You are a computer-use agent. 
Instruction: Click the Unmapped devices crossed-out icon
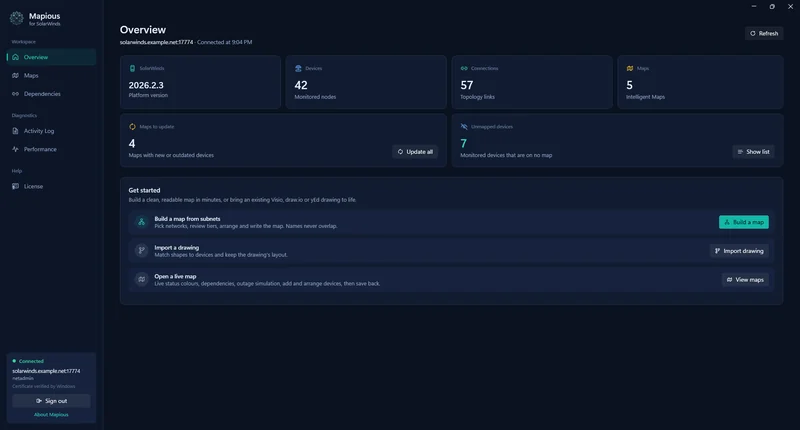pyautogui.click(x=464, y=127)
